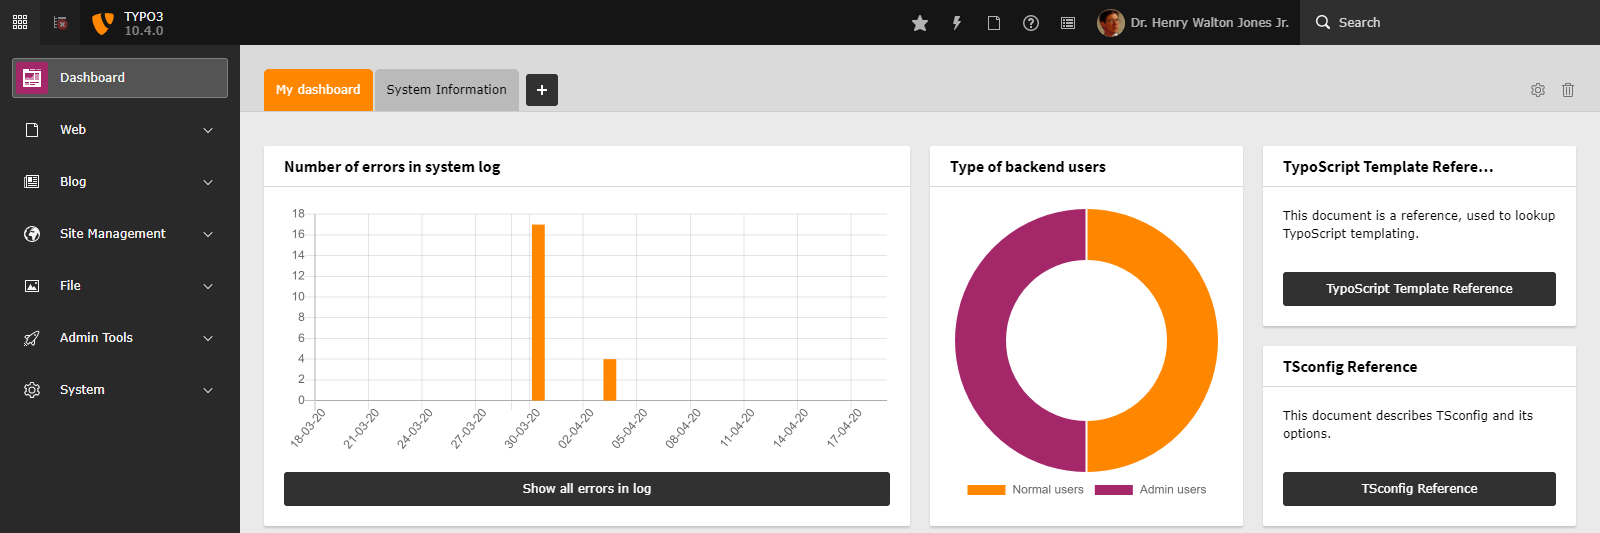Select the My dashboard tab

click(318, 90)
